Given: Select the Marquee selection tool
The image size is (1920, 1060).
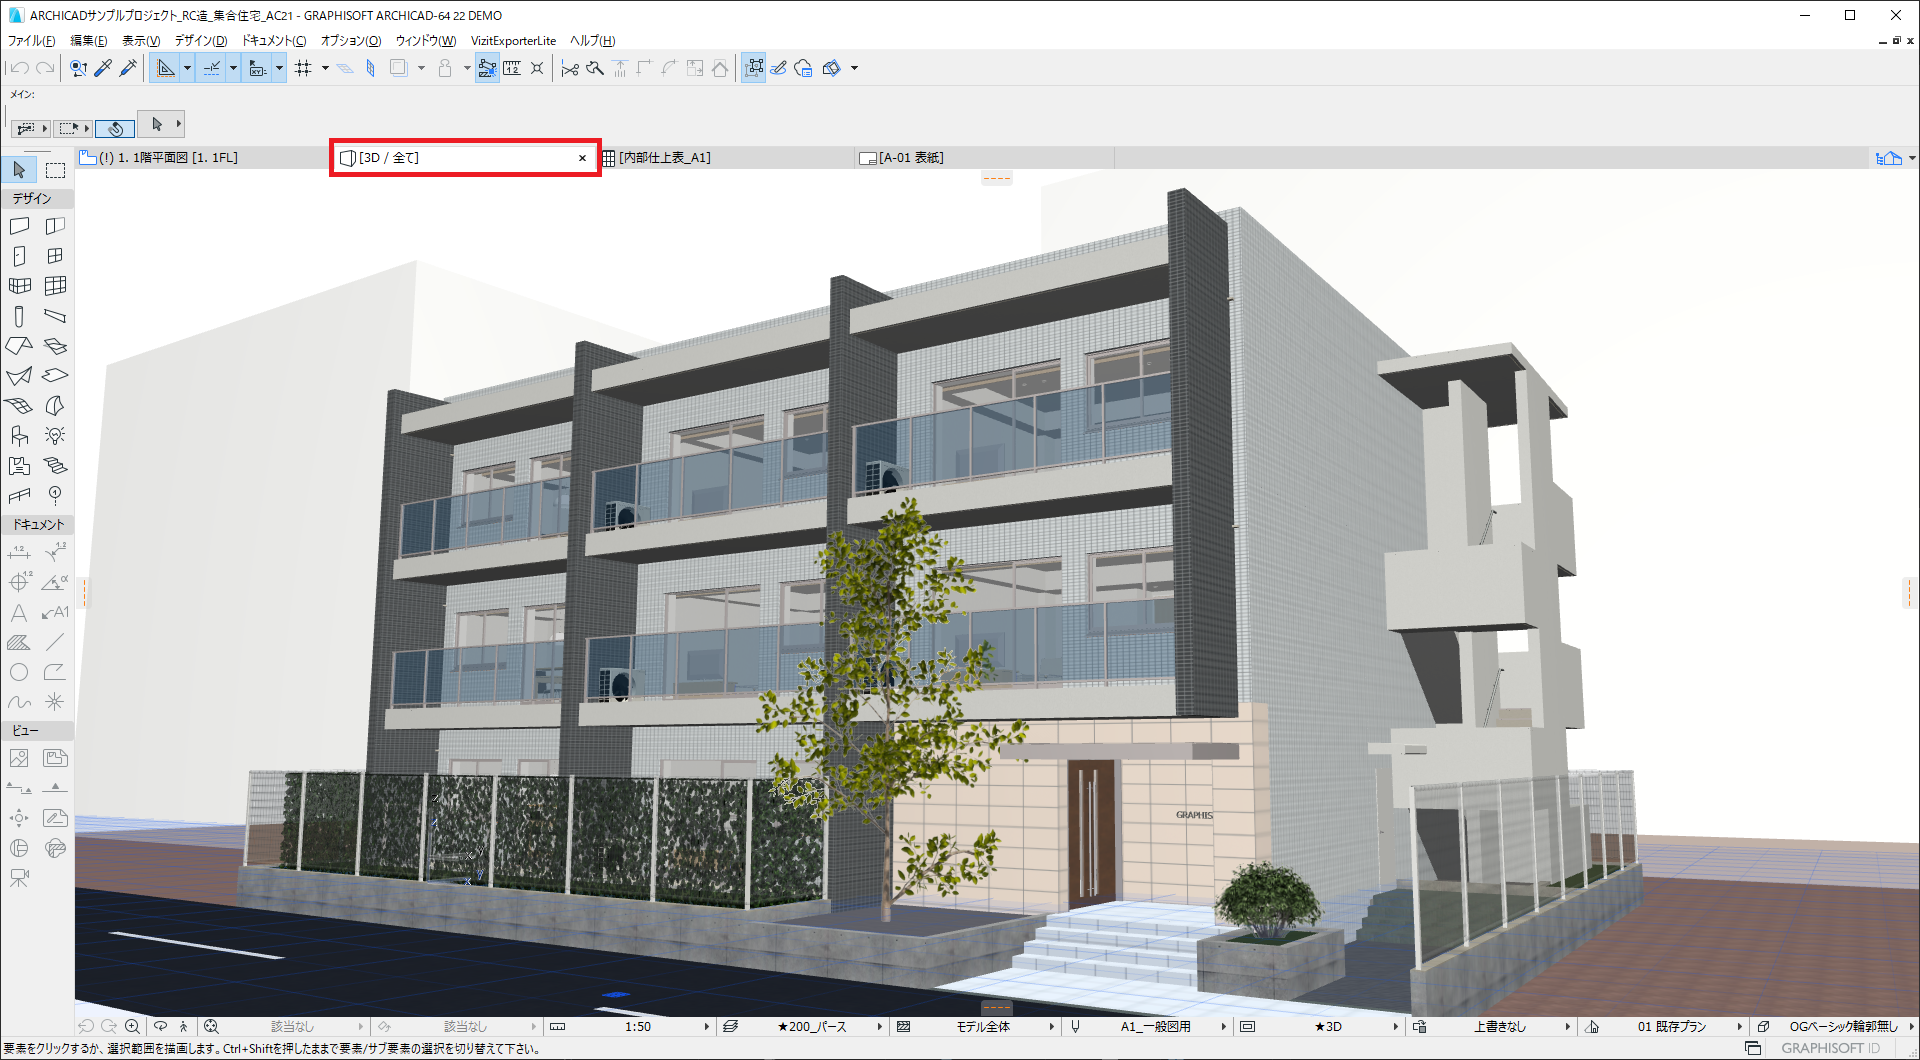Looking at the screenshot, I should tap(55, 170).
